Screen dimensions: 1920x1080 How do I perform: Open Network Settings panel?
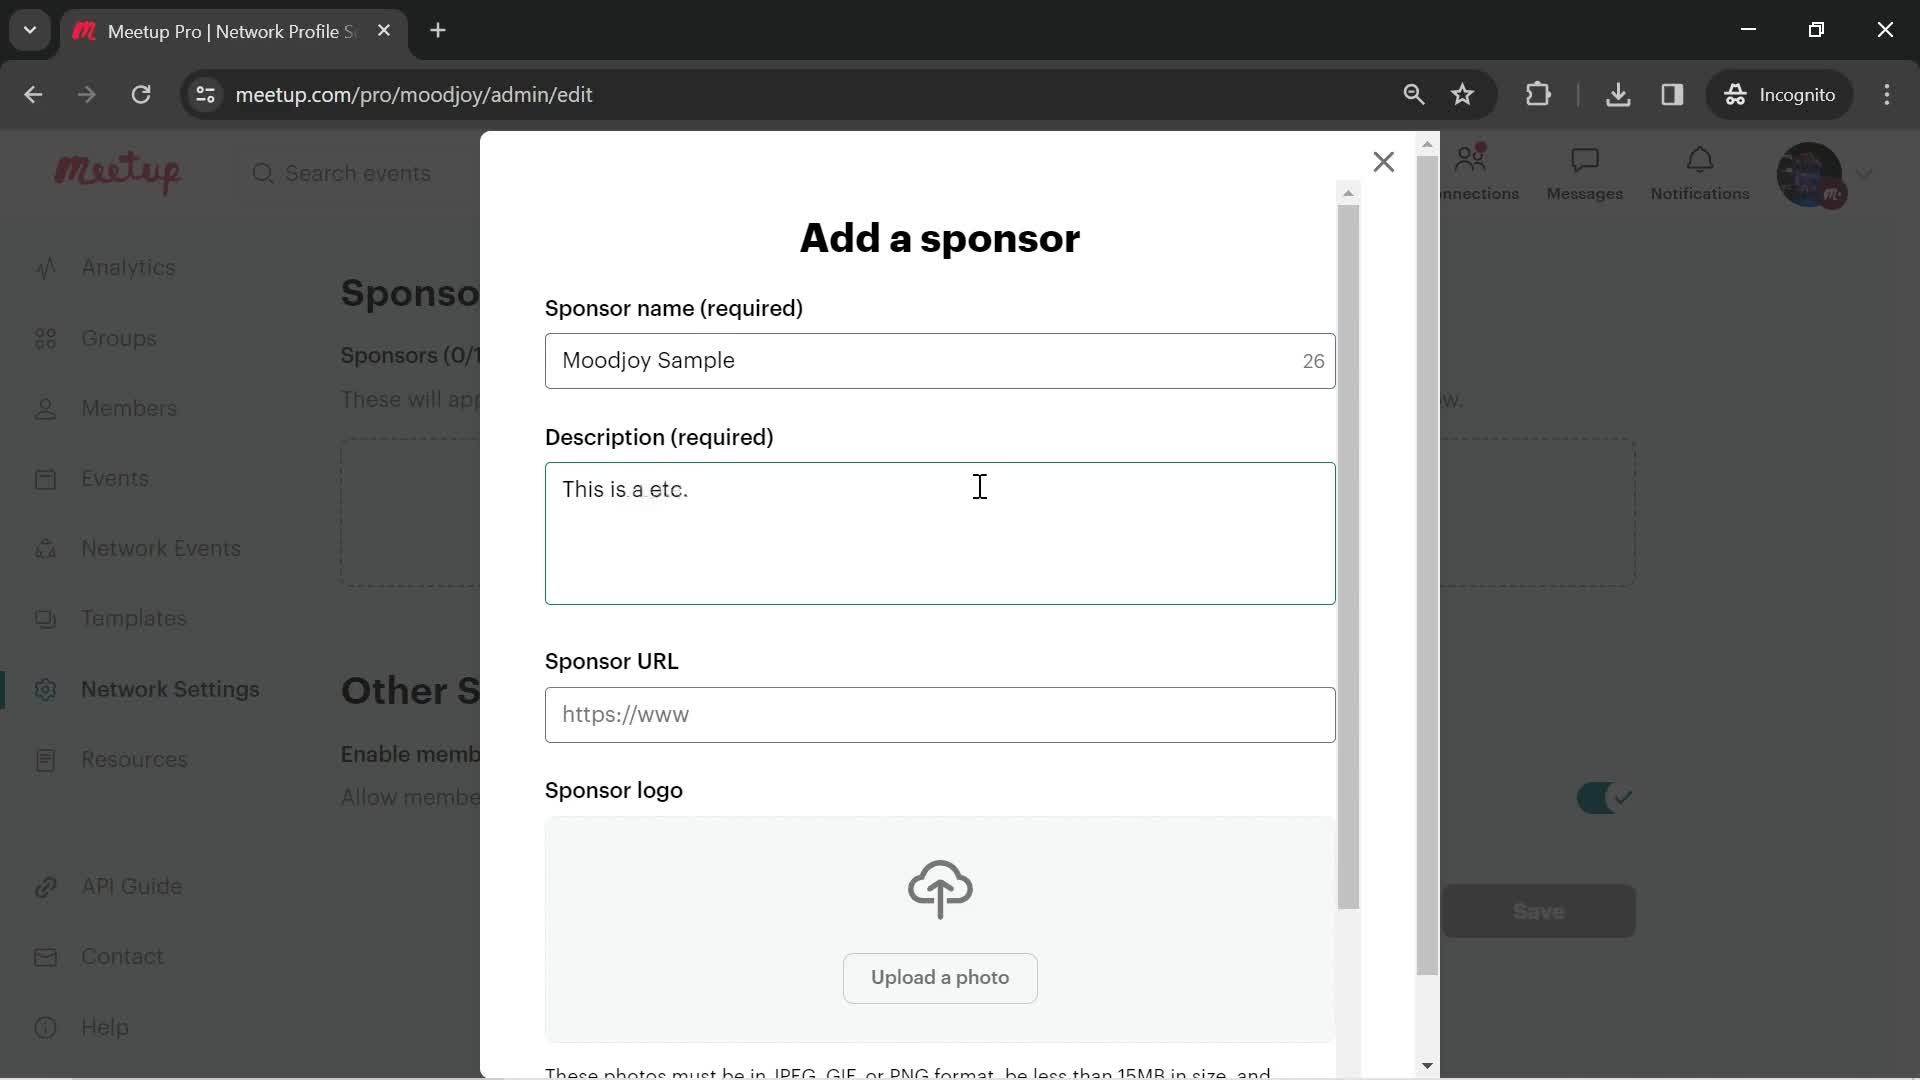(169, 688)
